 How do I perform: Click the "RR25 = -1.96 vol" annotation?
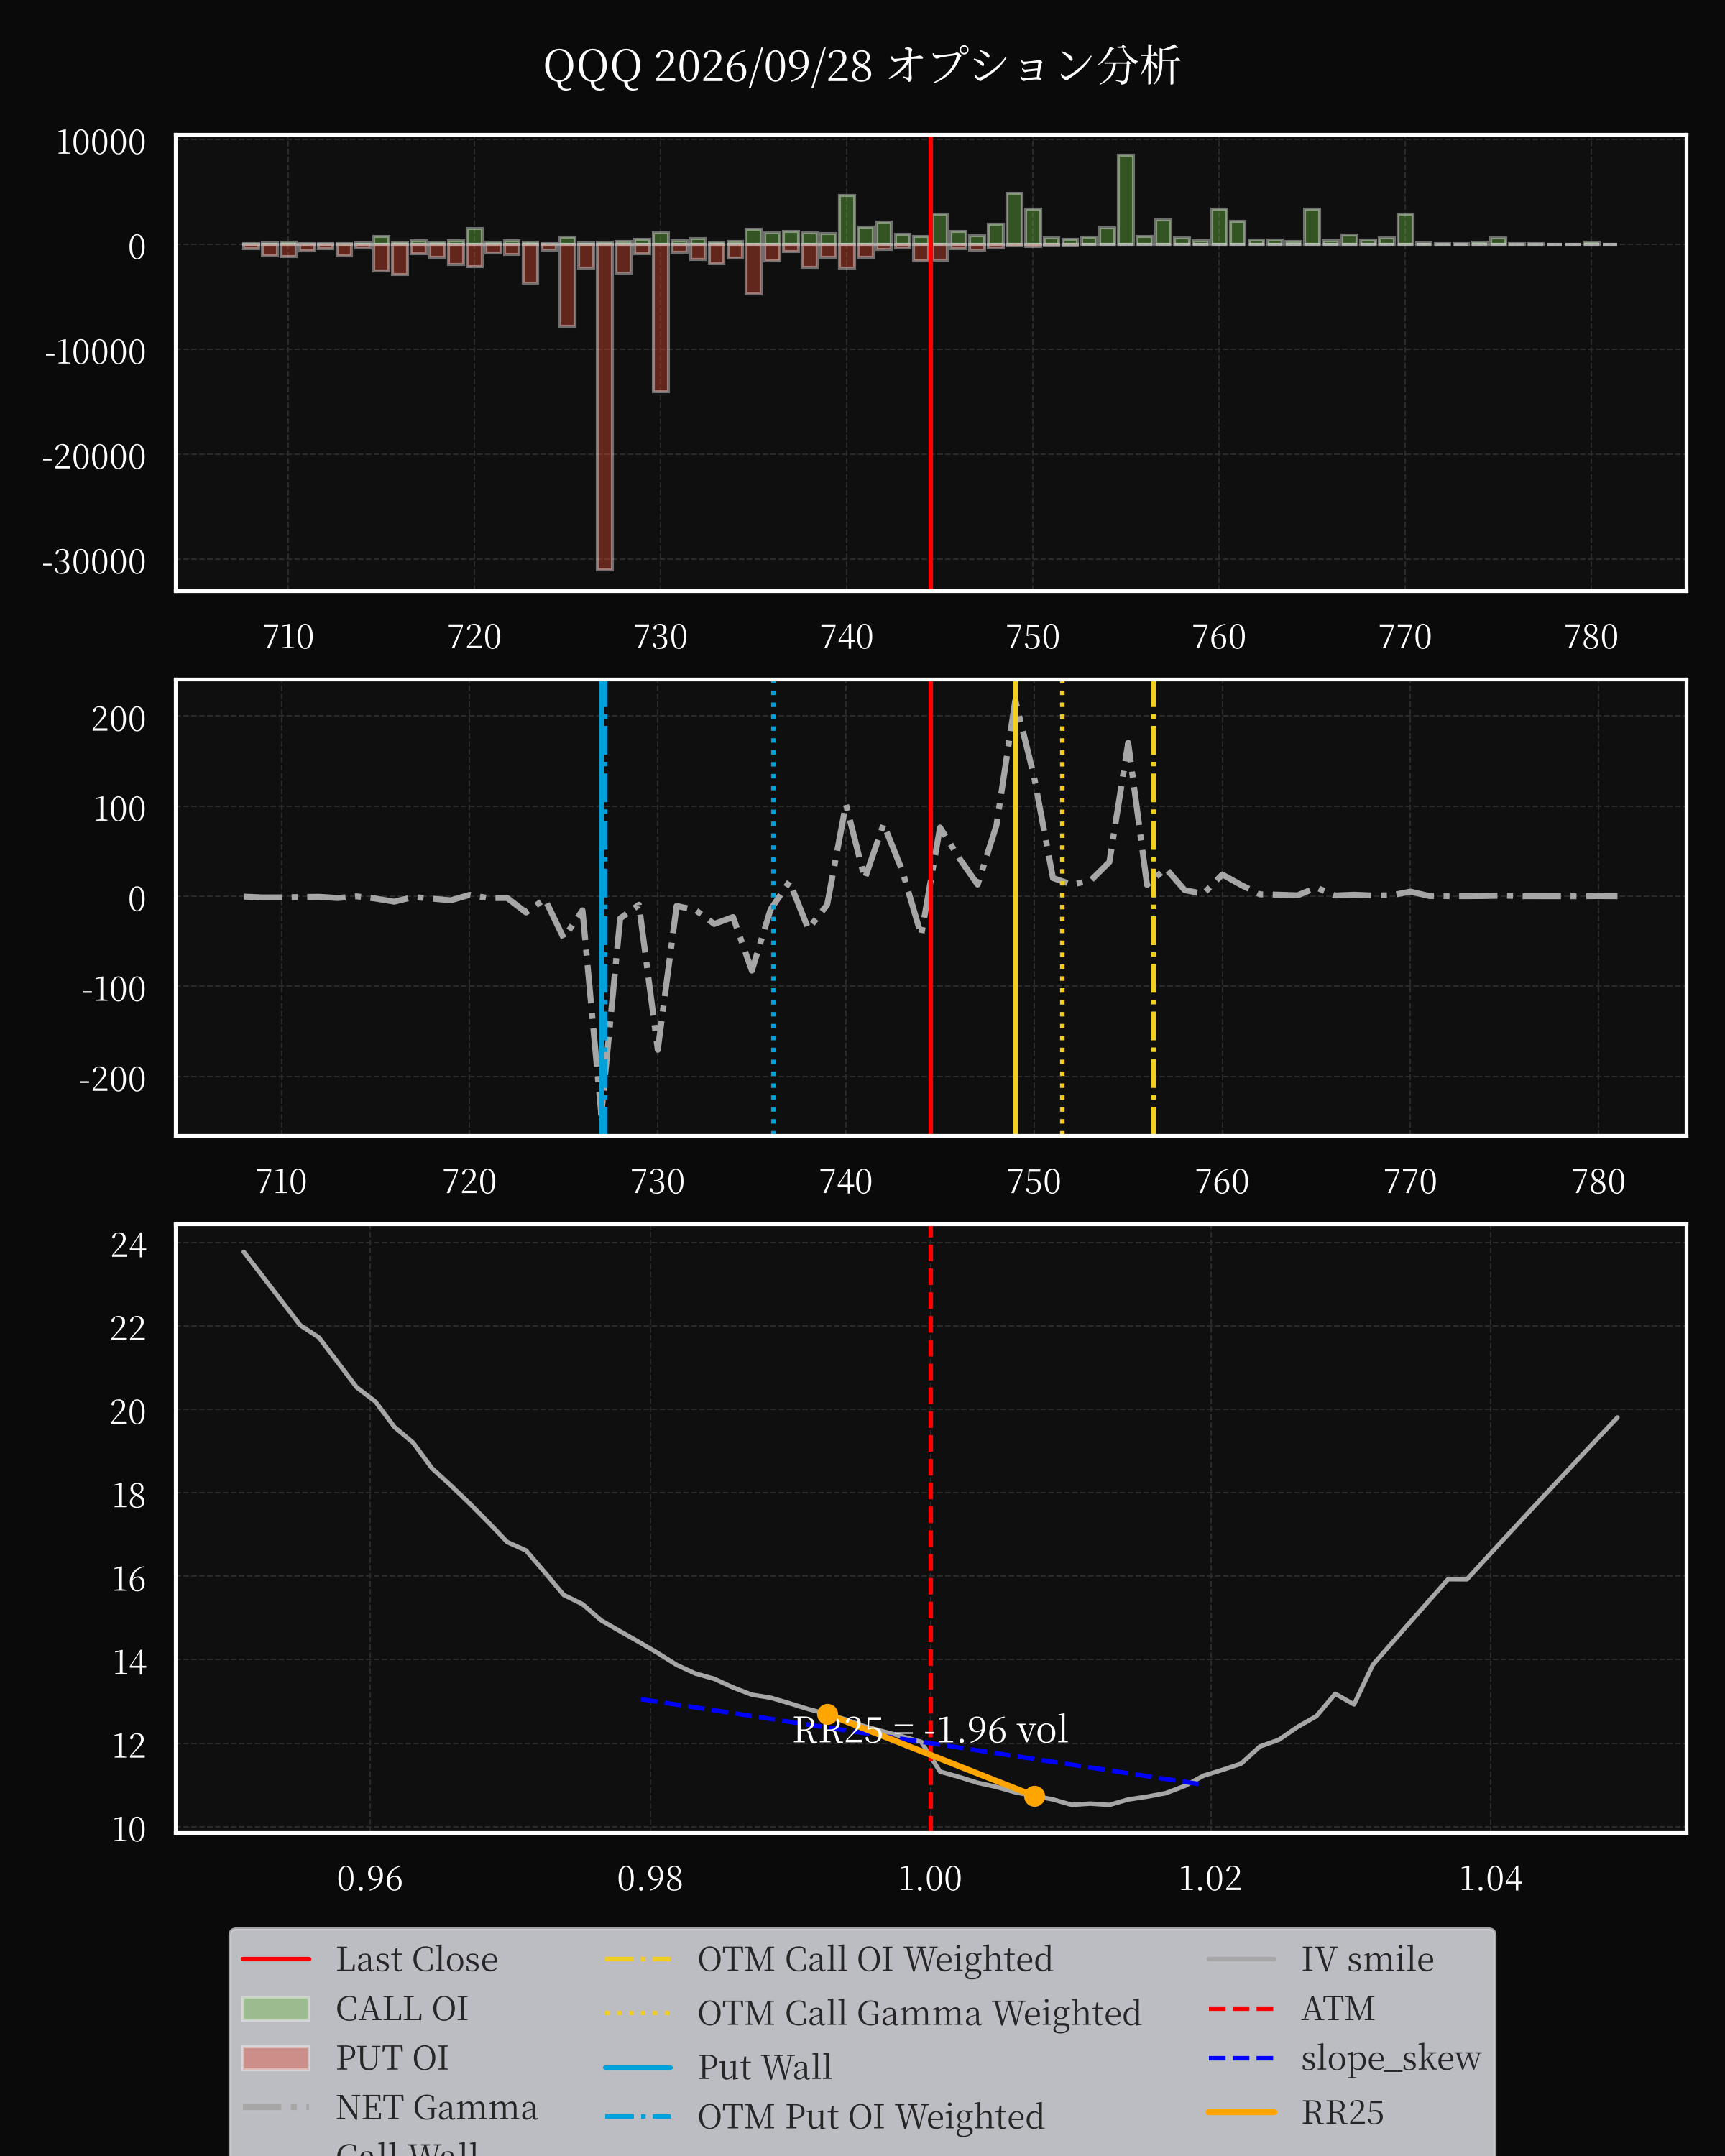930,1729
